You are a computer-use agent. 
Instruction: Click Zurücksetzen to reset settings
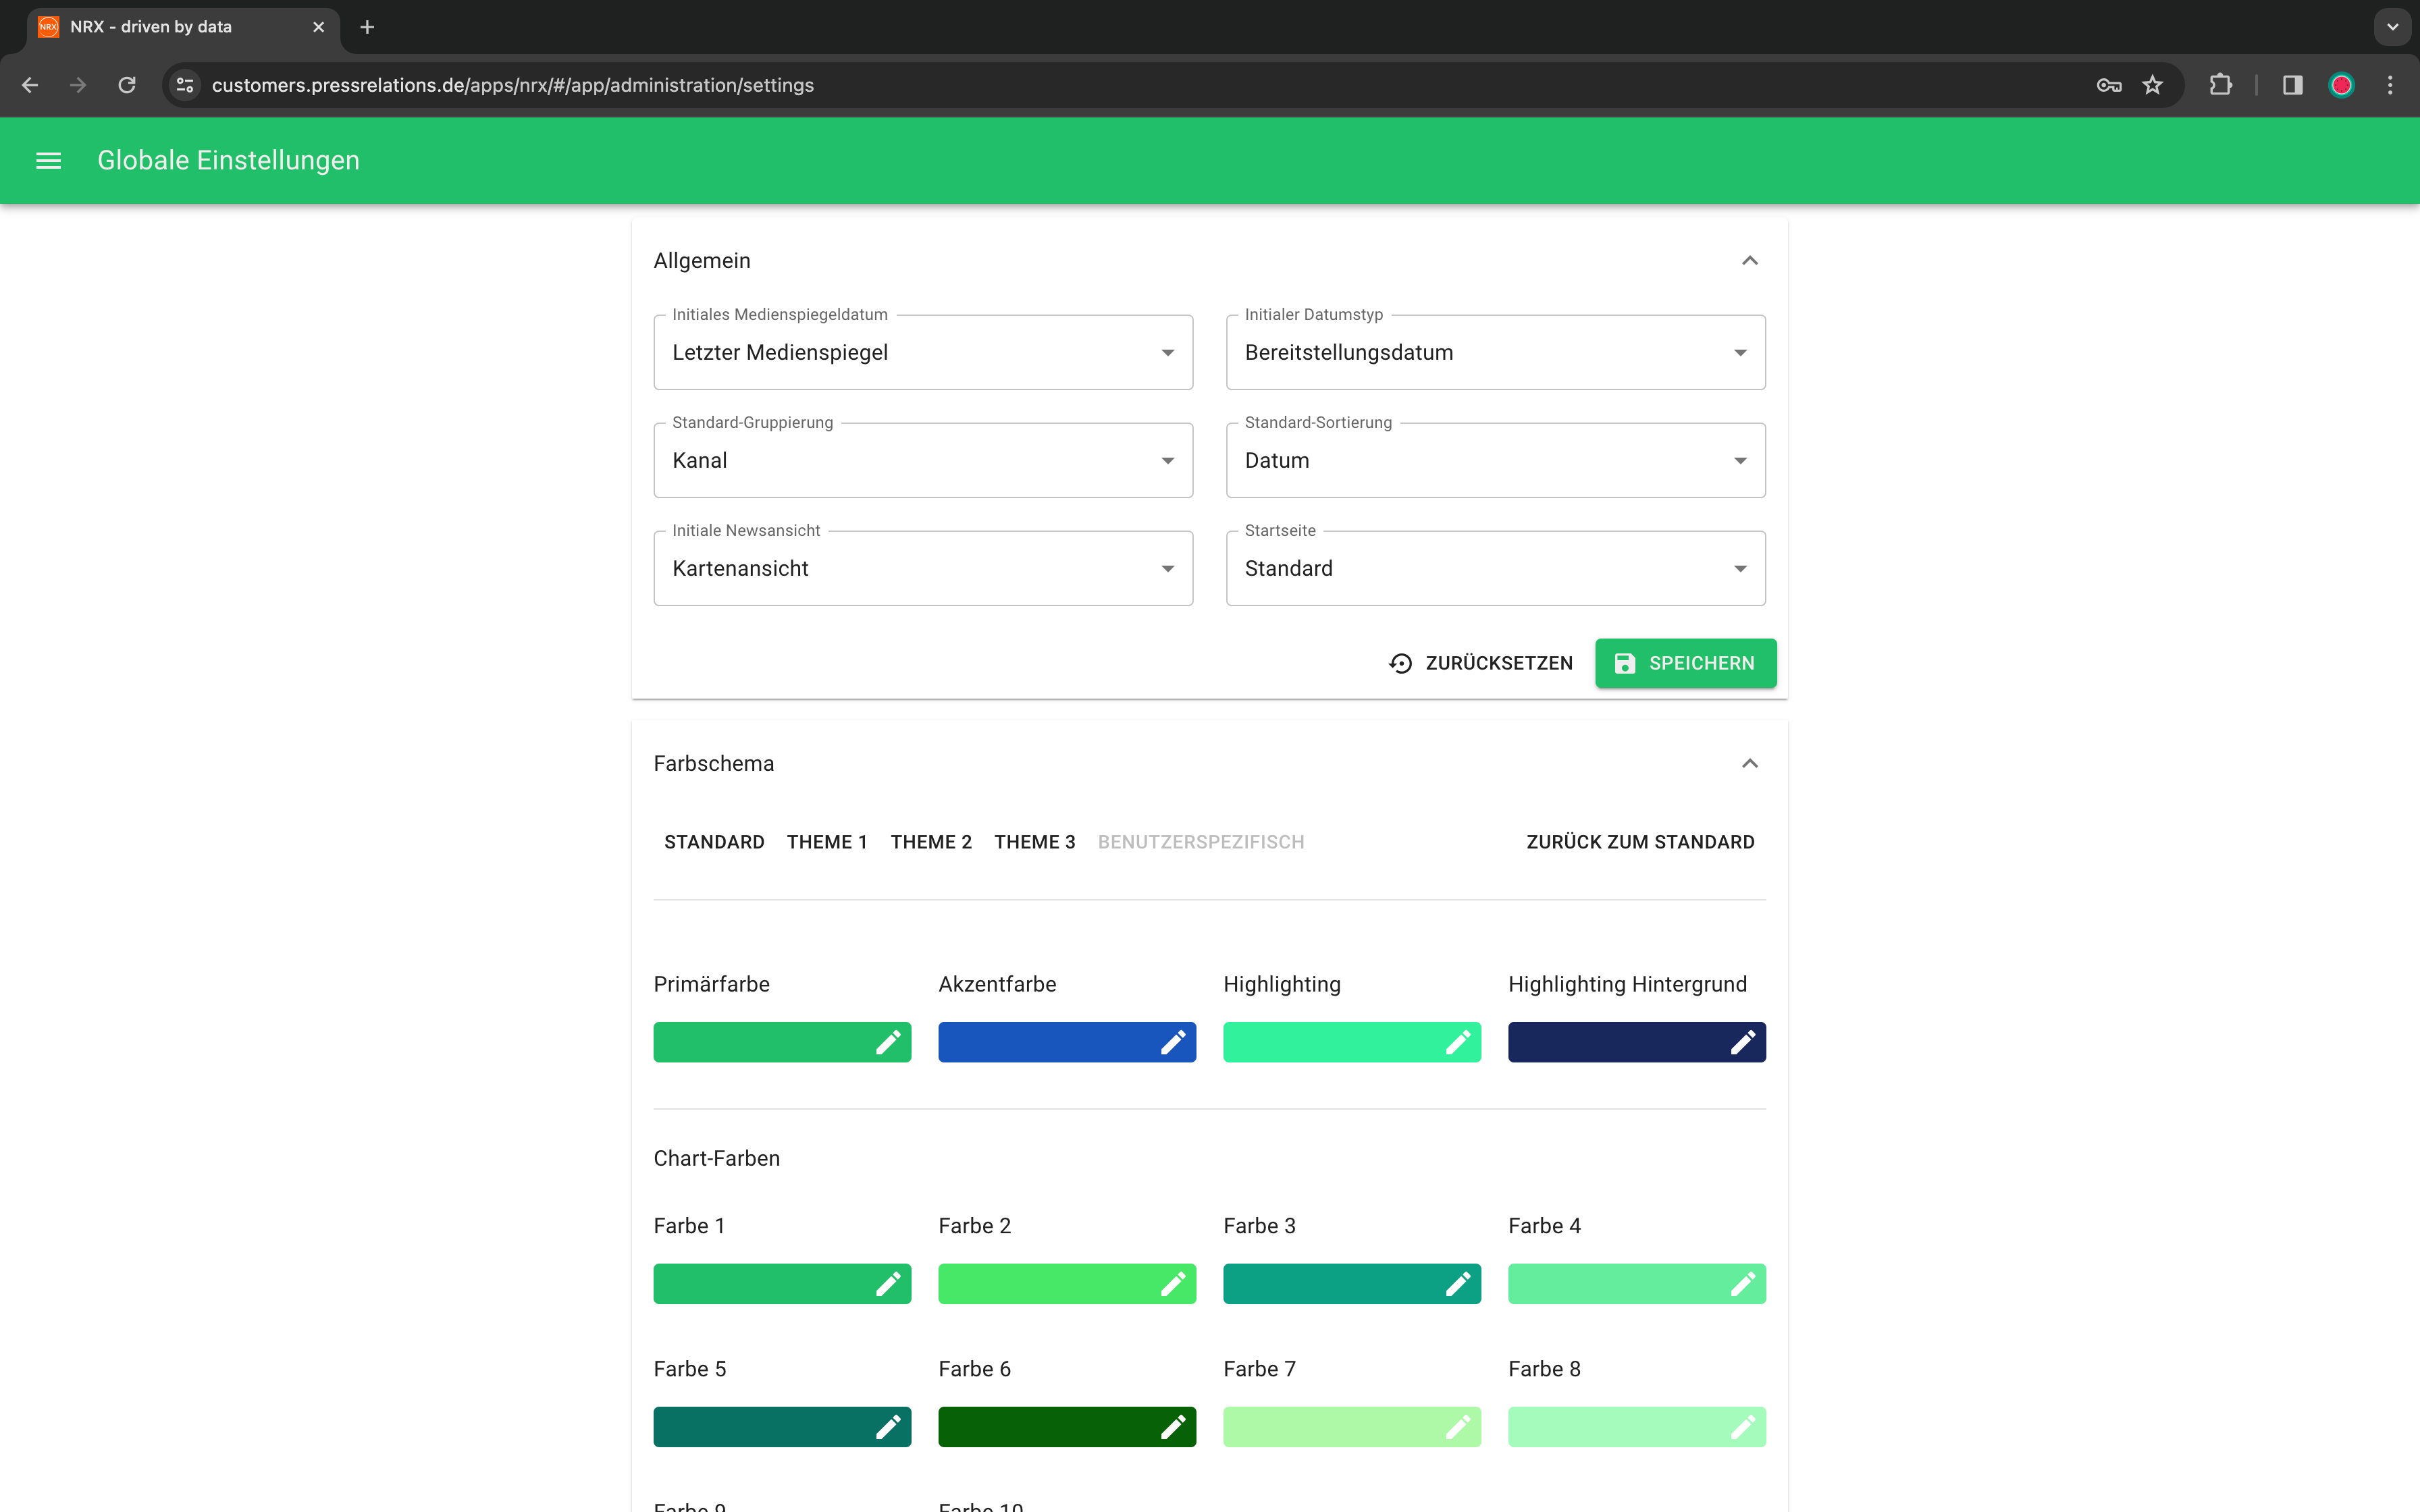click(1481, 663)
